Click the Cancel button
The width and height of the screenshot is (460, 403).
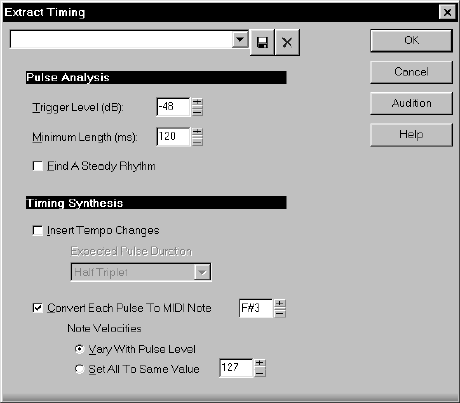[x=411, y=72]
